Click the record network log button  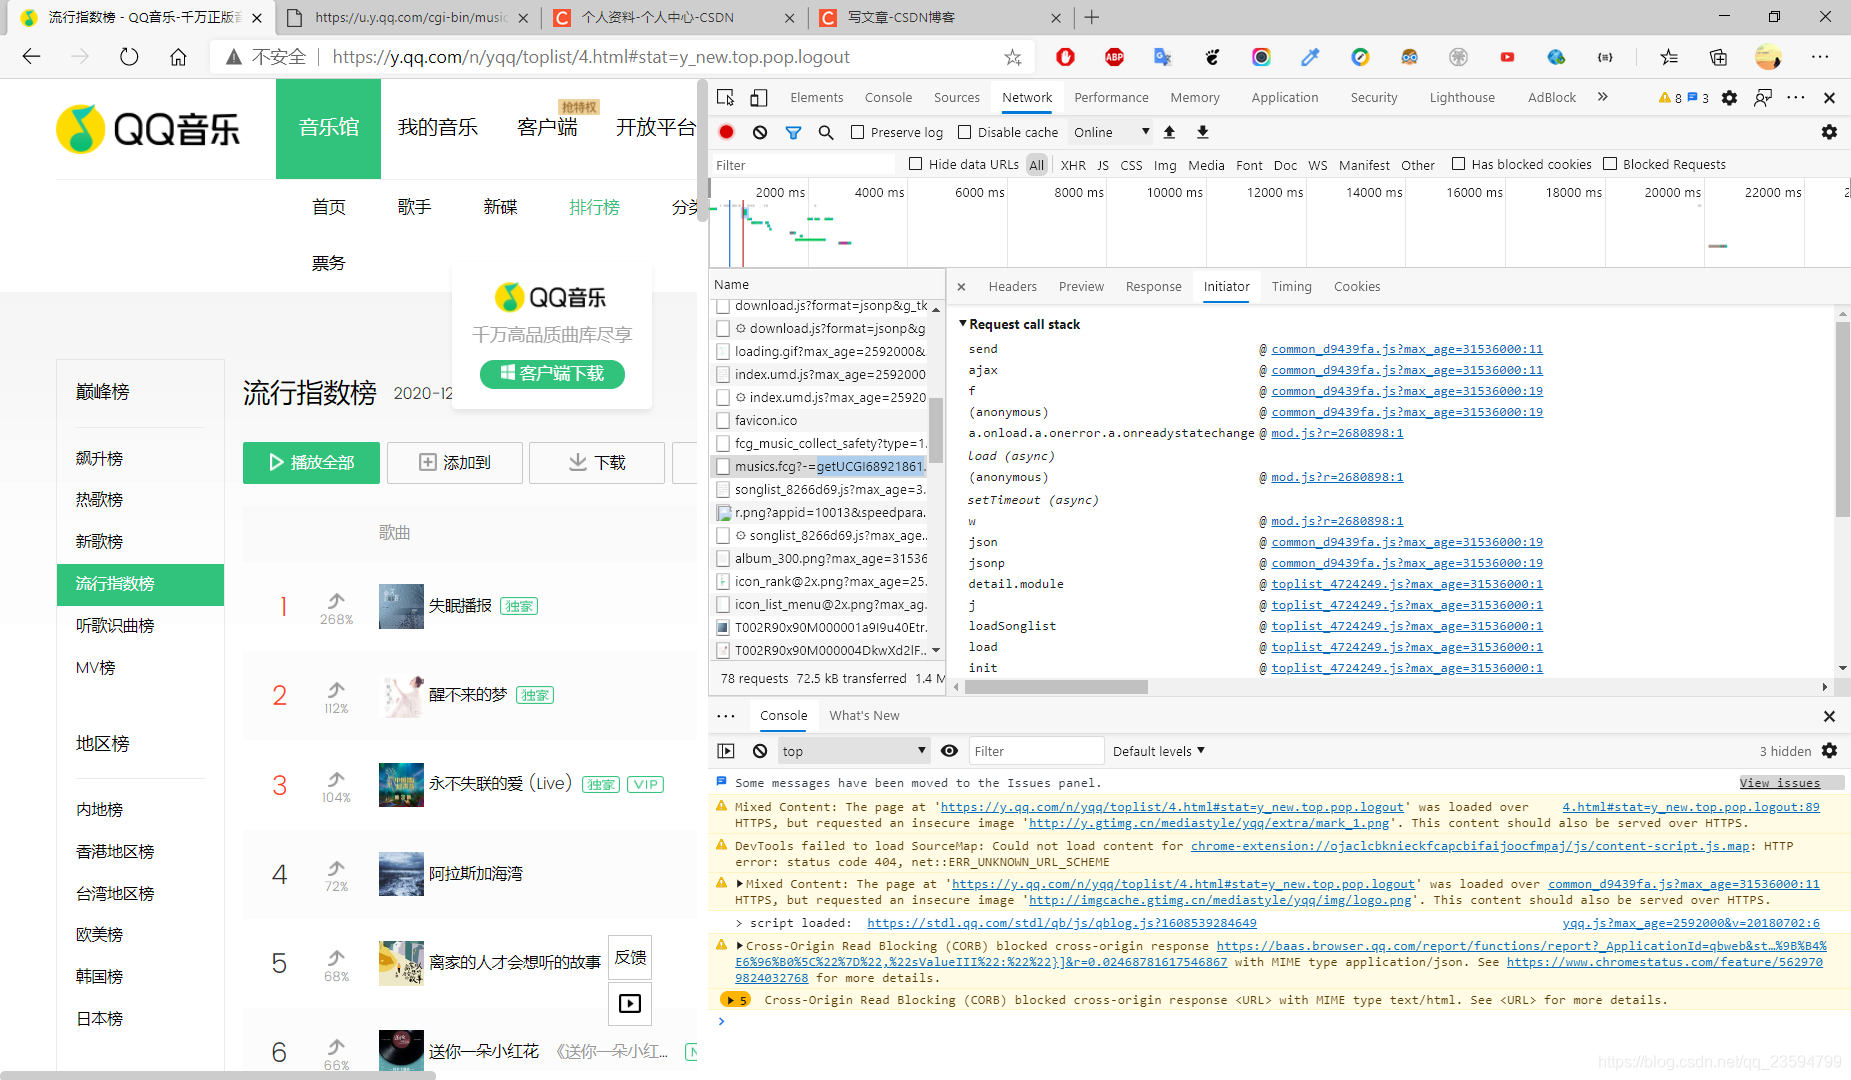click(x=727, y=132)
